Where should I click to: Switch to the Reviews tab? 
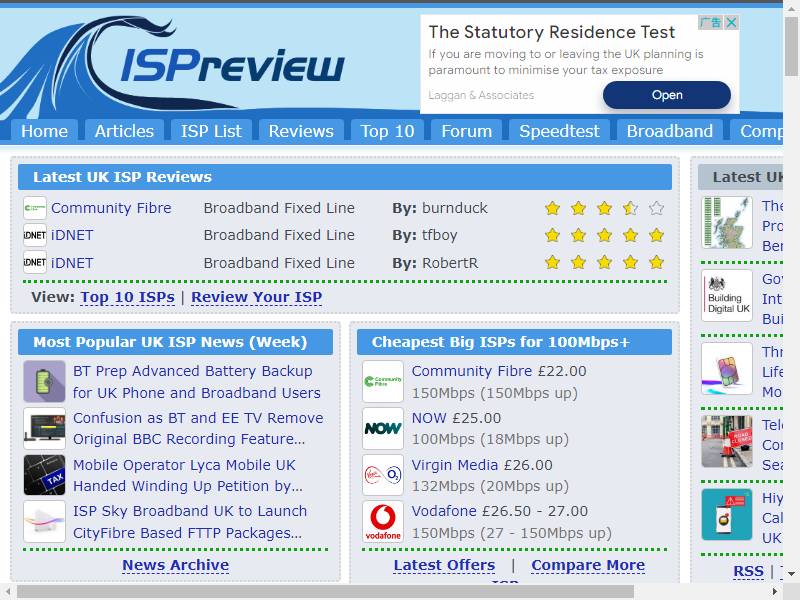(301, 131)
